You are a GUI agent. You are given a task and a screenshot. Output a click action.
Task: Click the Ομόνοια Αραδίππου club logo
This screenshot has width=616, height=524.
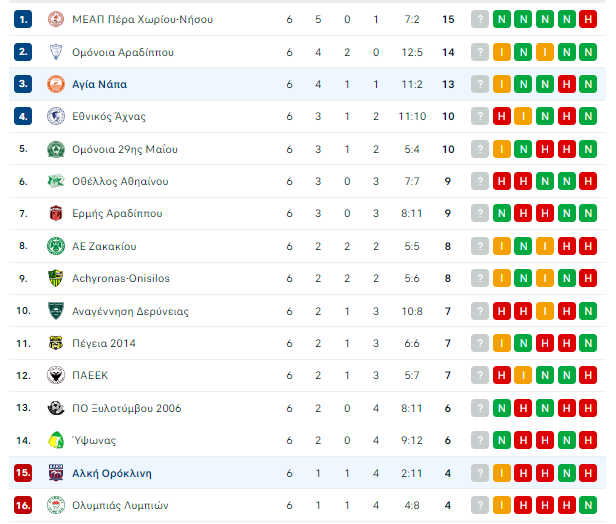[x=56, y=52]
